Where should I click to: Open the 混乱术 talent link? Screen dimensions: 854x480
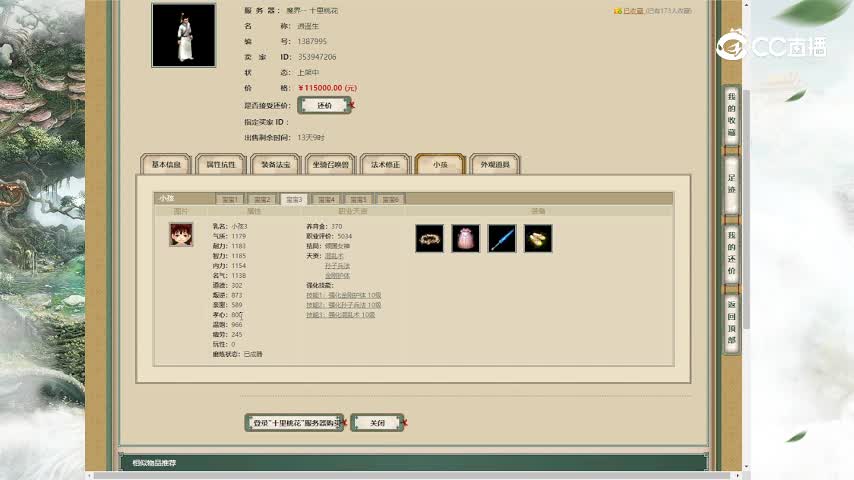pyautogui.click(x=334, y=256)
